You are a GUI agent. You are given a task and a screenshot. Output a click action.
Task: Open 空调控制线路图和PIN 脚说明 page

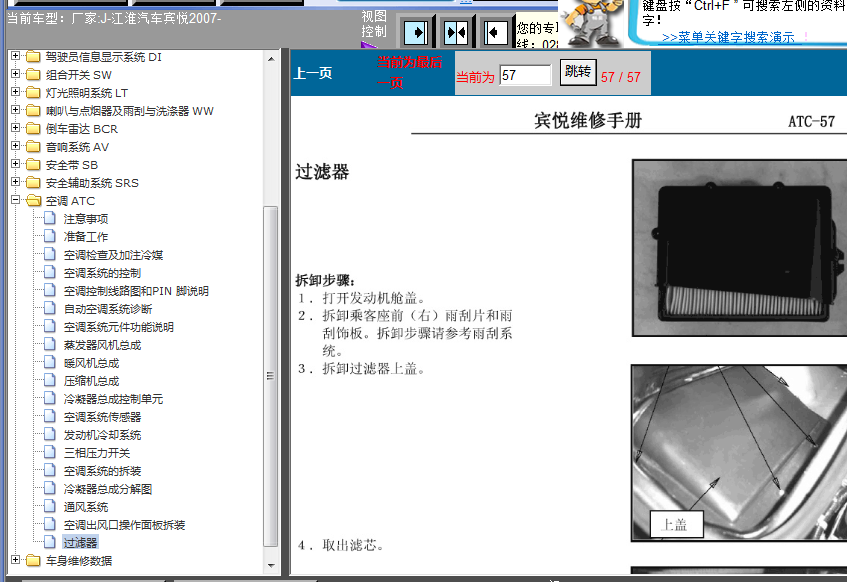136,291
